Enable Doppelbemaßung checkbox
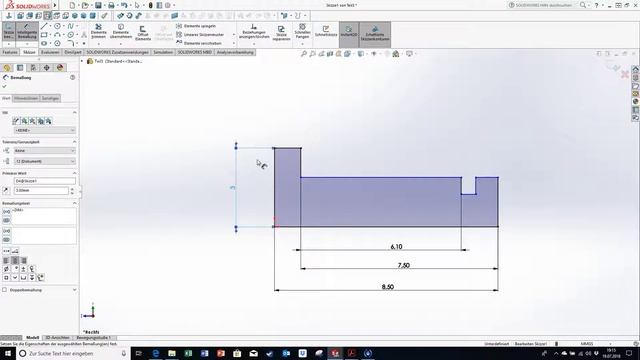This screenshot has width=640, height=360. pos(4,290)
